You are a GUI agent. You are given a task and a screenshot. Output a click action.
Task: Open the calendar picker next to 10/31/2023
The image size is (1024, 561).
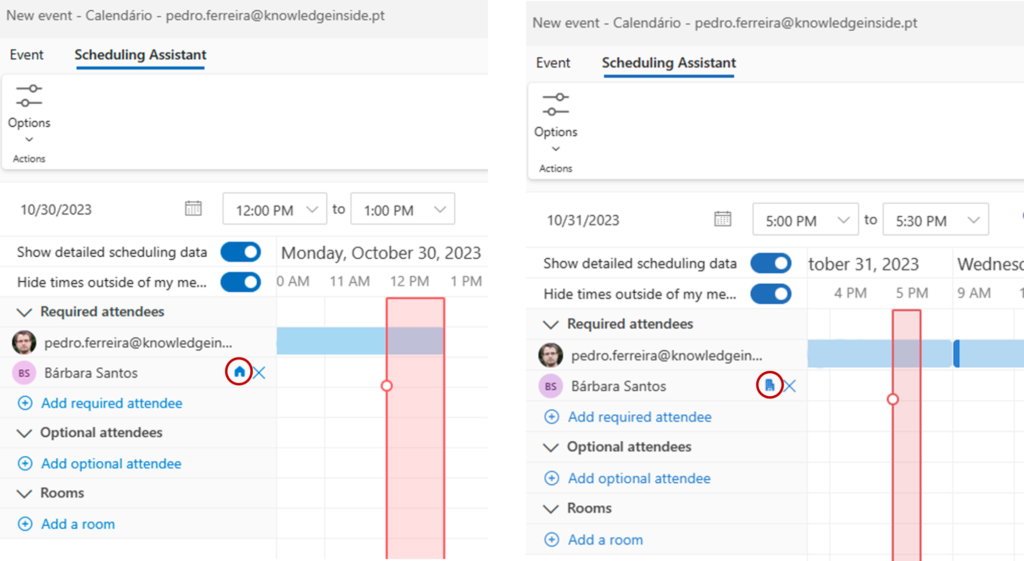click(721, 219)
